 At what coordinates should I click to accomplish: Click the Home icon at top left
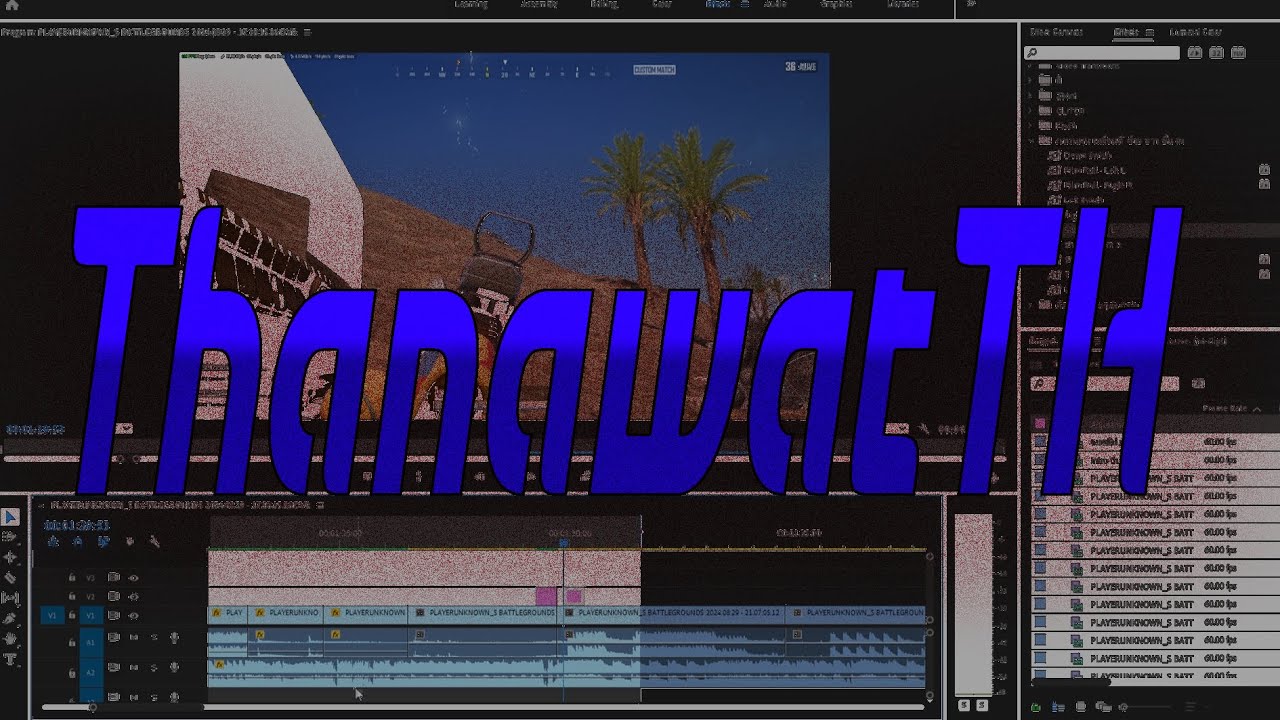[11, 5]
